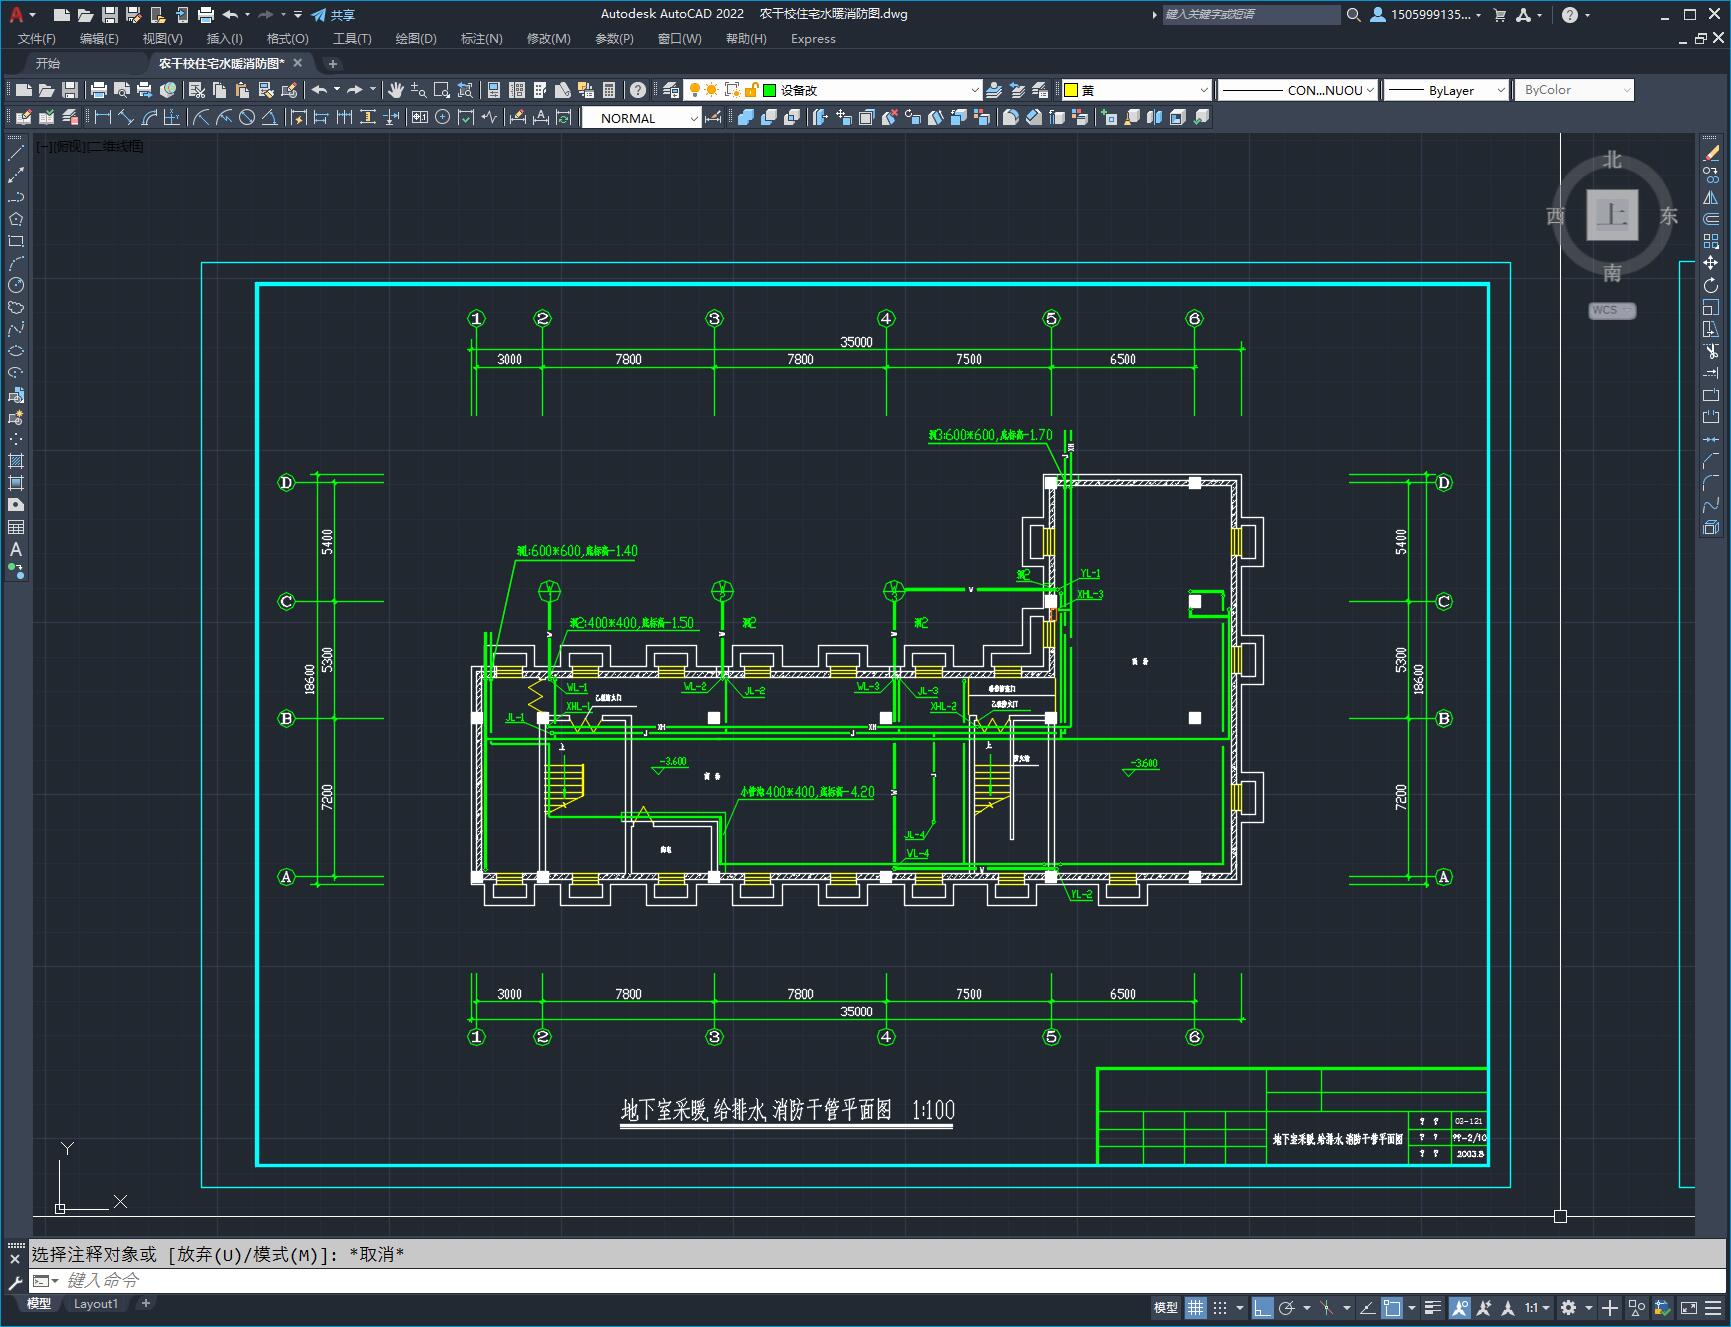Open the ByColor plot style dropdown
Image resolution: width=1731 pixels, height=1327 pixels.
[x=1574, y=90]
